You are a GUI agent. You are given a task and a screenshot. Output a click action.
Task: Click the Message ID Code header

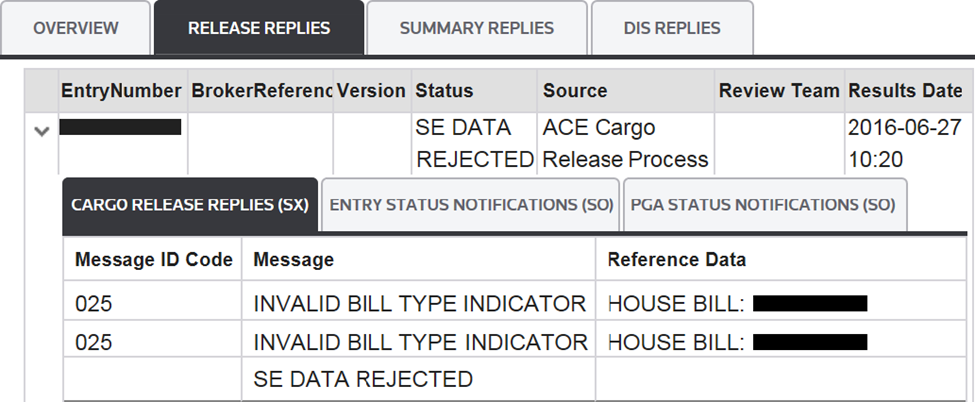(x=154, y=260)
